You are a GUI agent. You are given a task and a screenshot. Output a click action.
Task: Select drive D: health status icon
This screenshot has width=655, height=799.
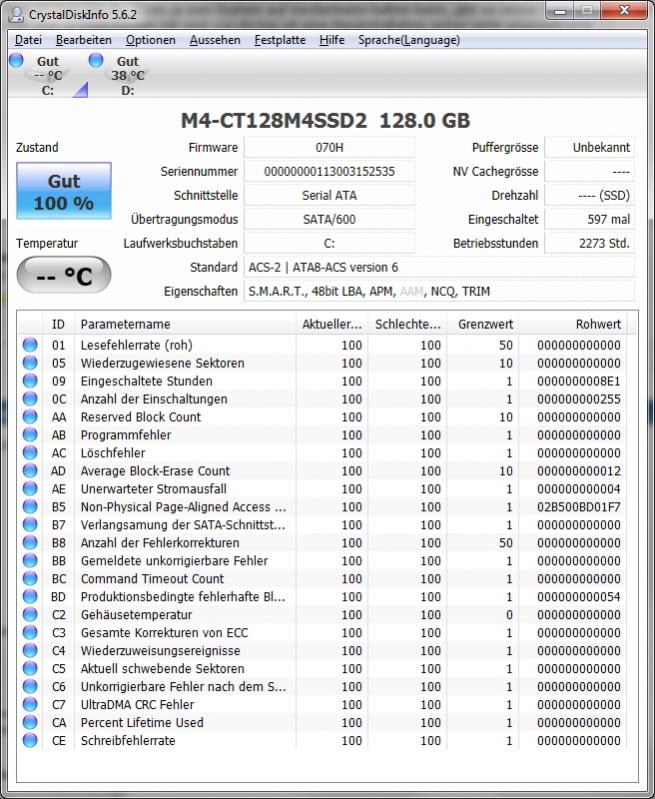tap(96, 60)
